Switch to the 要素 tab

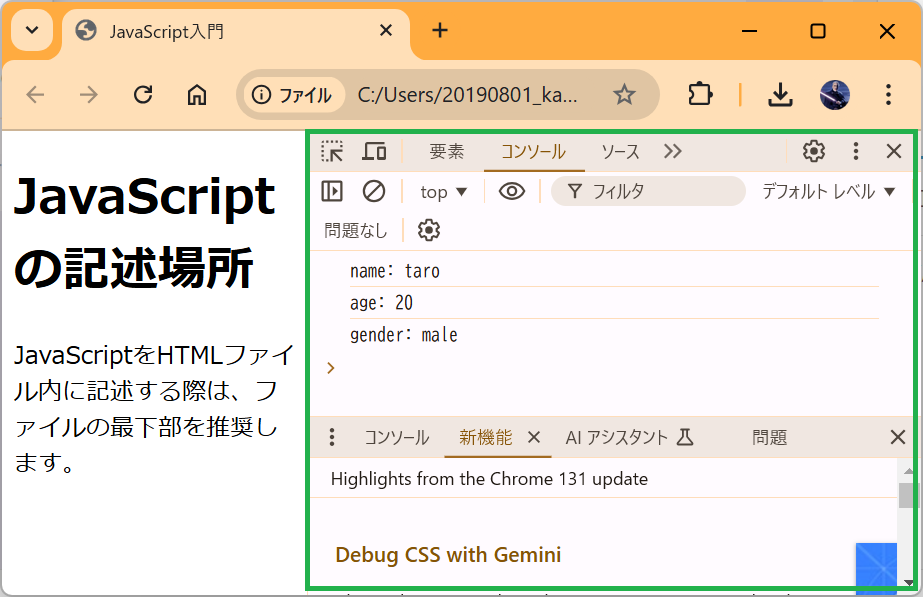[x=446, y=151]
